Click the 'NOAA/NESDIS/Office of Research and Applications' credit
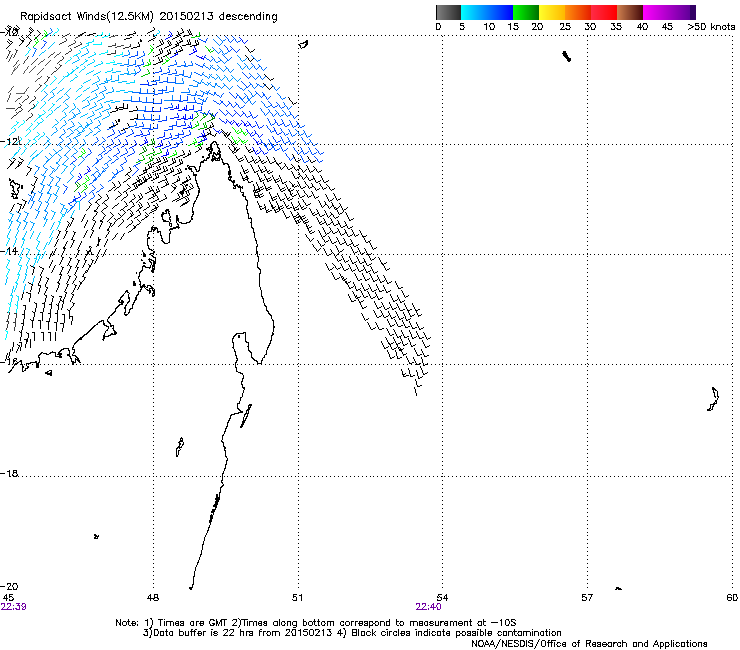The width and height of the screenshot is (740, 650). click(589, 644)
